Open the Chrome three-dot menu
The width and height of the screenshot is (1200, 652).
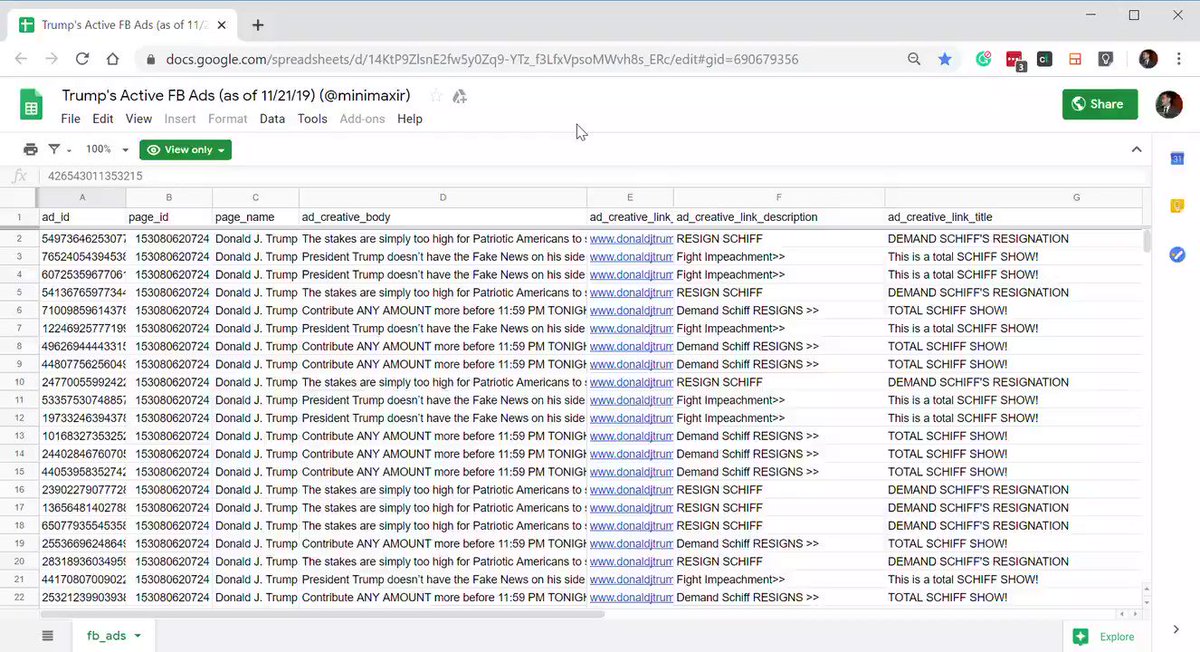click(x=1180, y=59)
